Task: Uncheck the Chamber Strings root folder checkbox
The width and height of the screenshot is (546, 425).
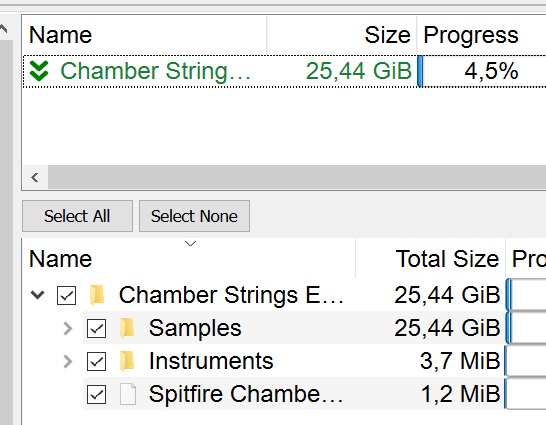Action: (x=67, y=296)
